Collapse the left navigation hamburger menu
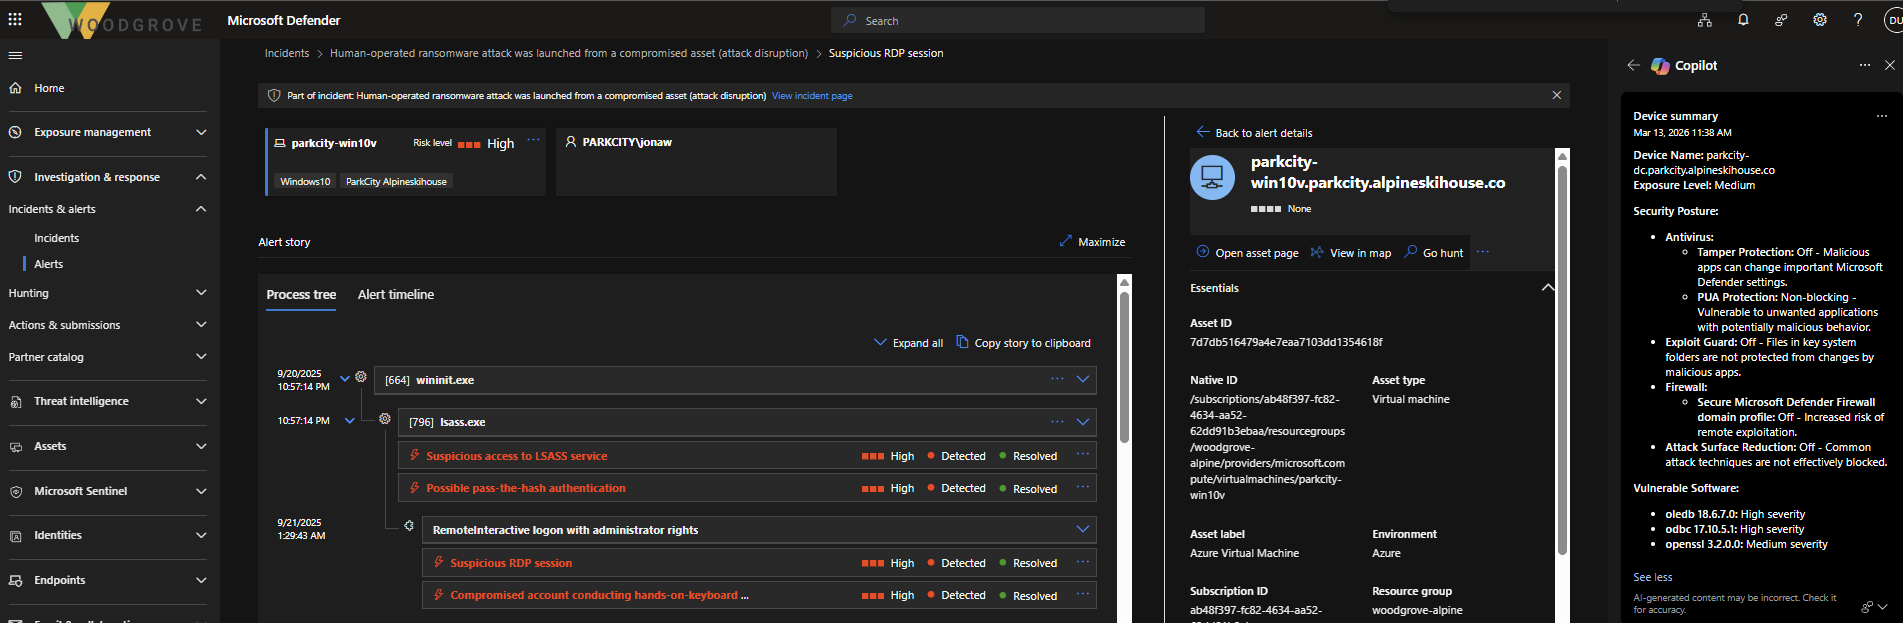 tap(15, 56)
